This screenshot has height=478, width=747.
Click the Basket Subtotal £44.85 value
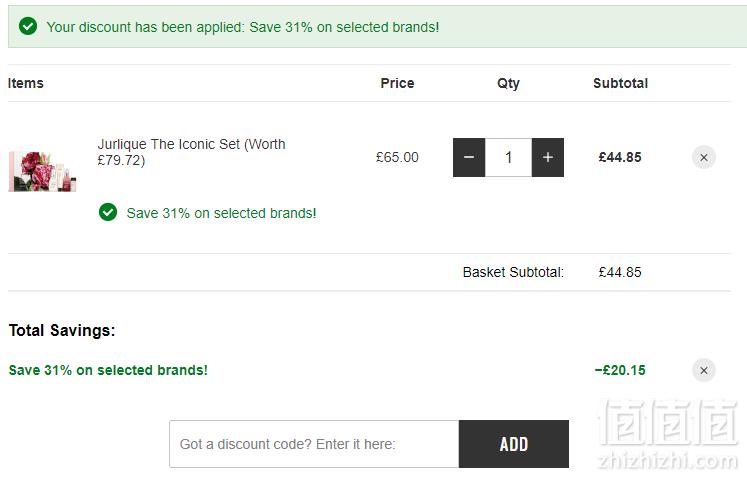click(620, 272)
